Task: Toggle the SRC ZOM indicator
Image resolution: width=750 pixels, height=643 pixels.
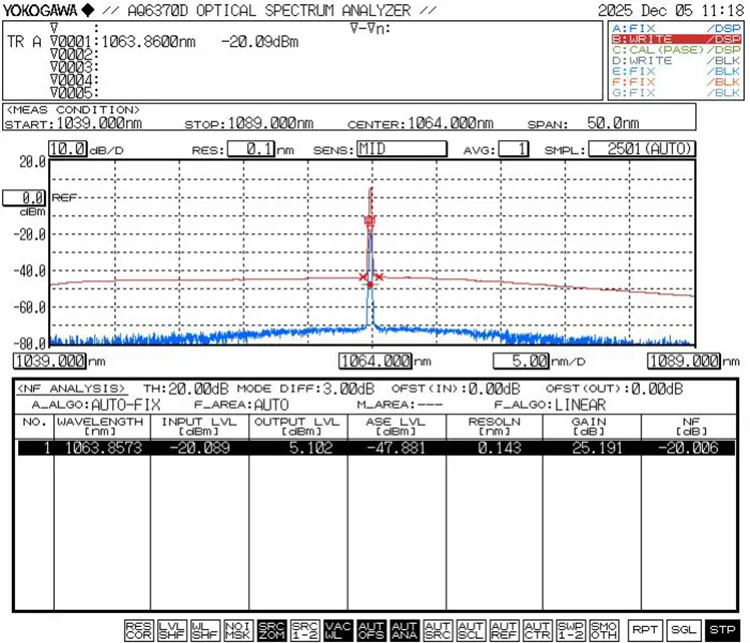Action: 271,631
